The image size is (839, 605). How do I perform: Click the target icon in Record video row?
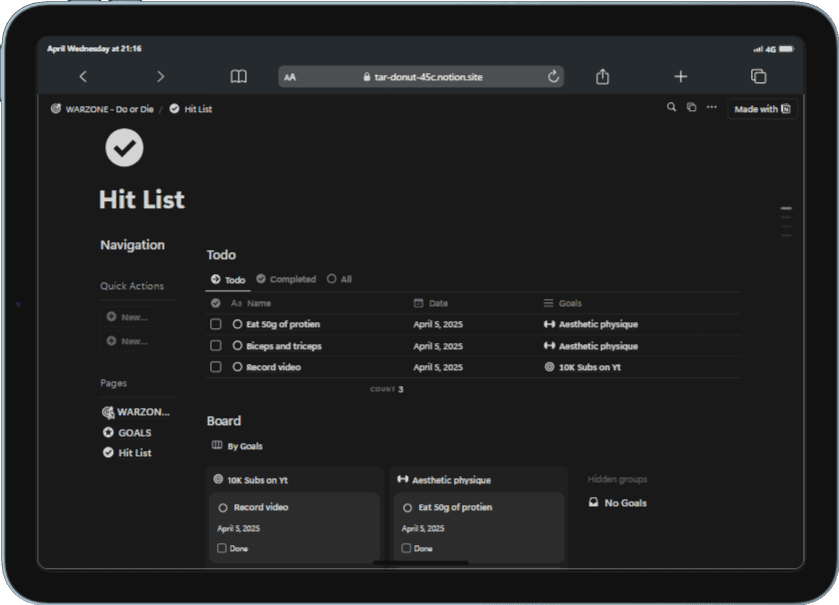[x=549, y=367]
